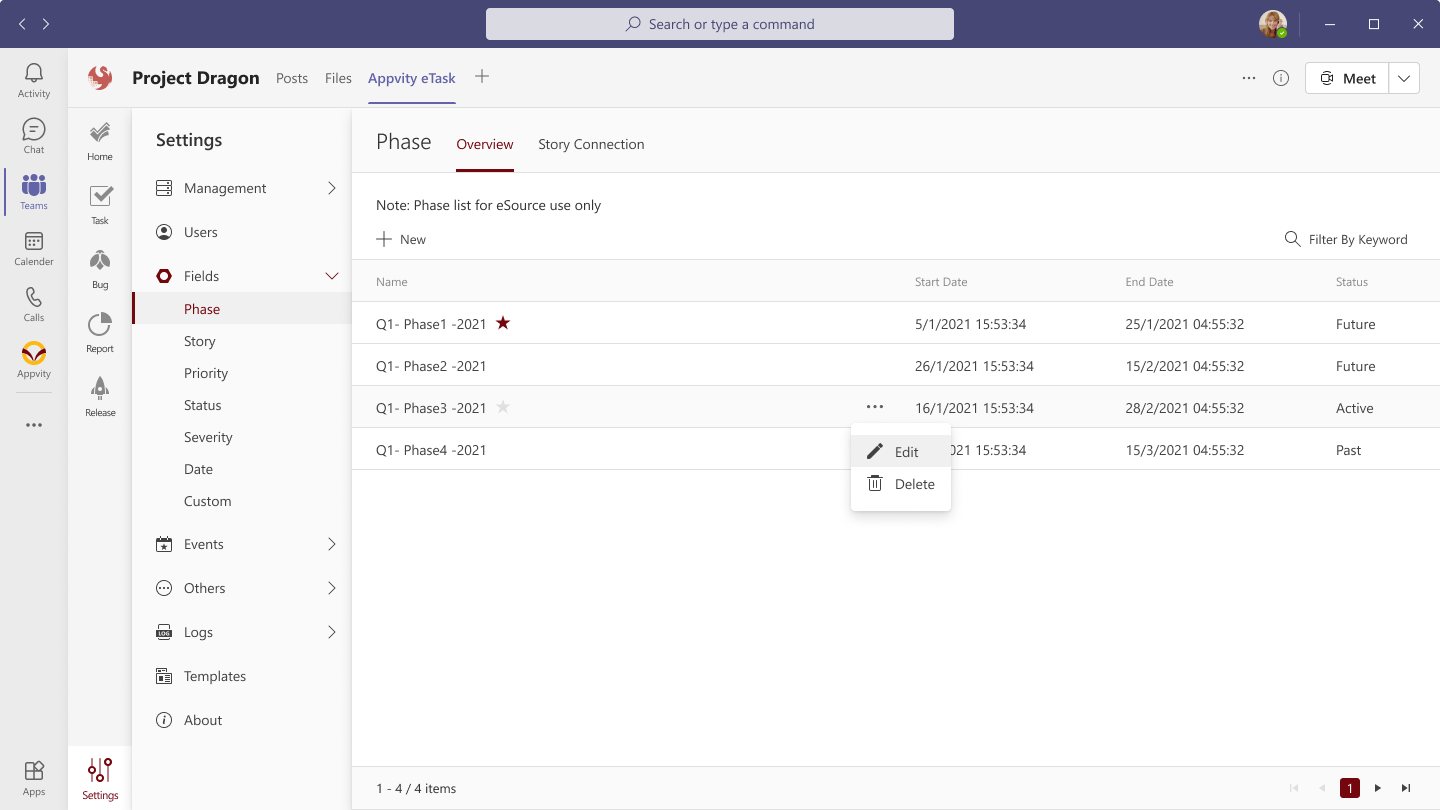Expand the Management settings section
The image size is (1440, 810).
pyautogui.click(x=332, y=188)
